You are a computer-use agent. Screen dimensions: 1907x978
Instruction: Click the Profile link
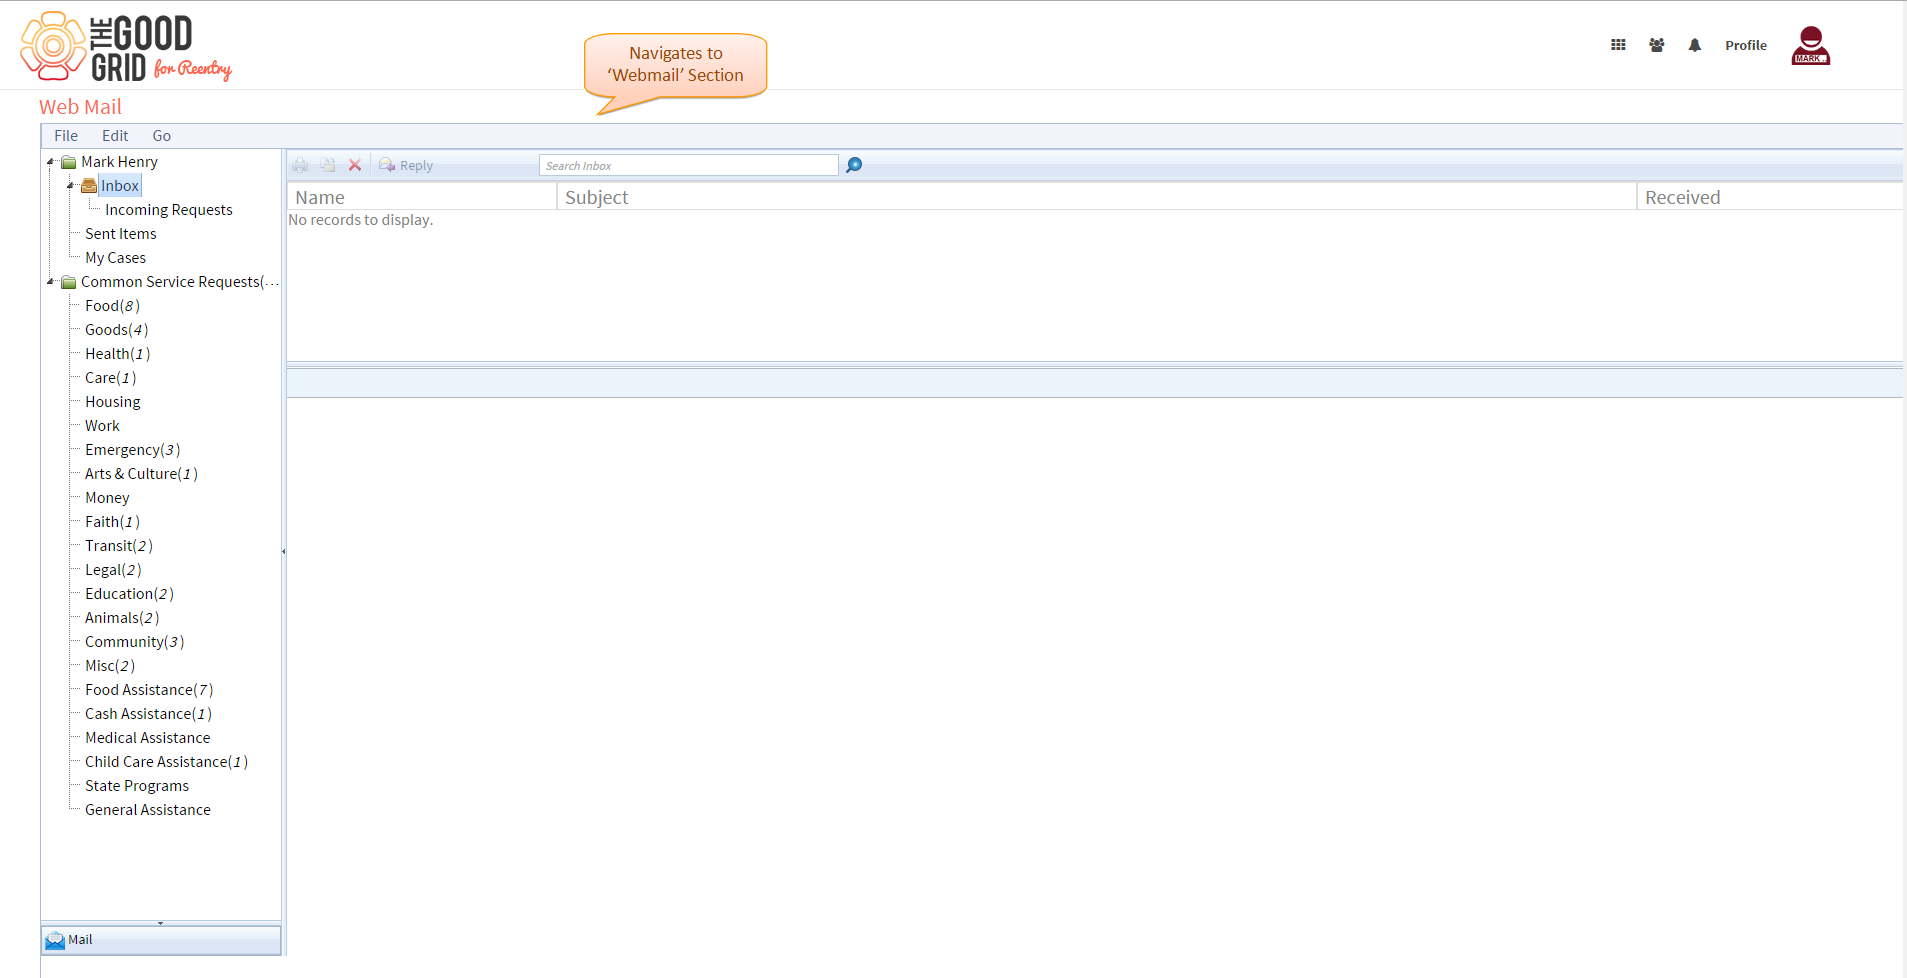(1746, 45)
